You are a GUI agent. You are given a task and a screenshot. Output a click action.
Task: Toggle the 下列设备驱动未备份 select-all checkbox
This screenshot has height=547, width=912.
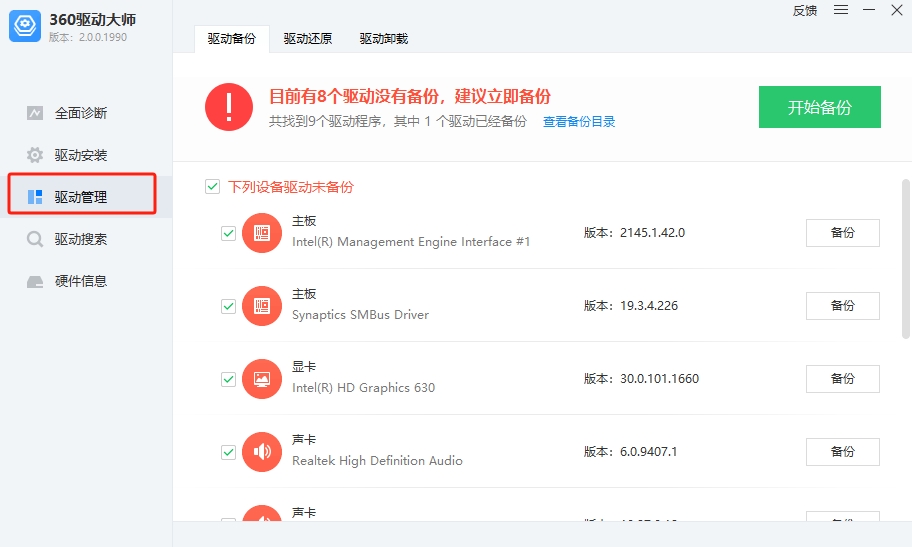(x=212, y=187)
